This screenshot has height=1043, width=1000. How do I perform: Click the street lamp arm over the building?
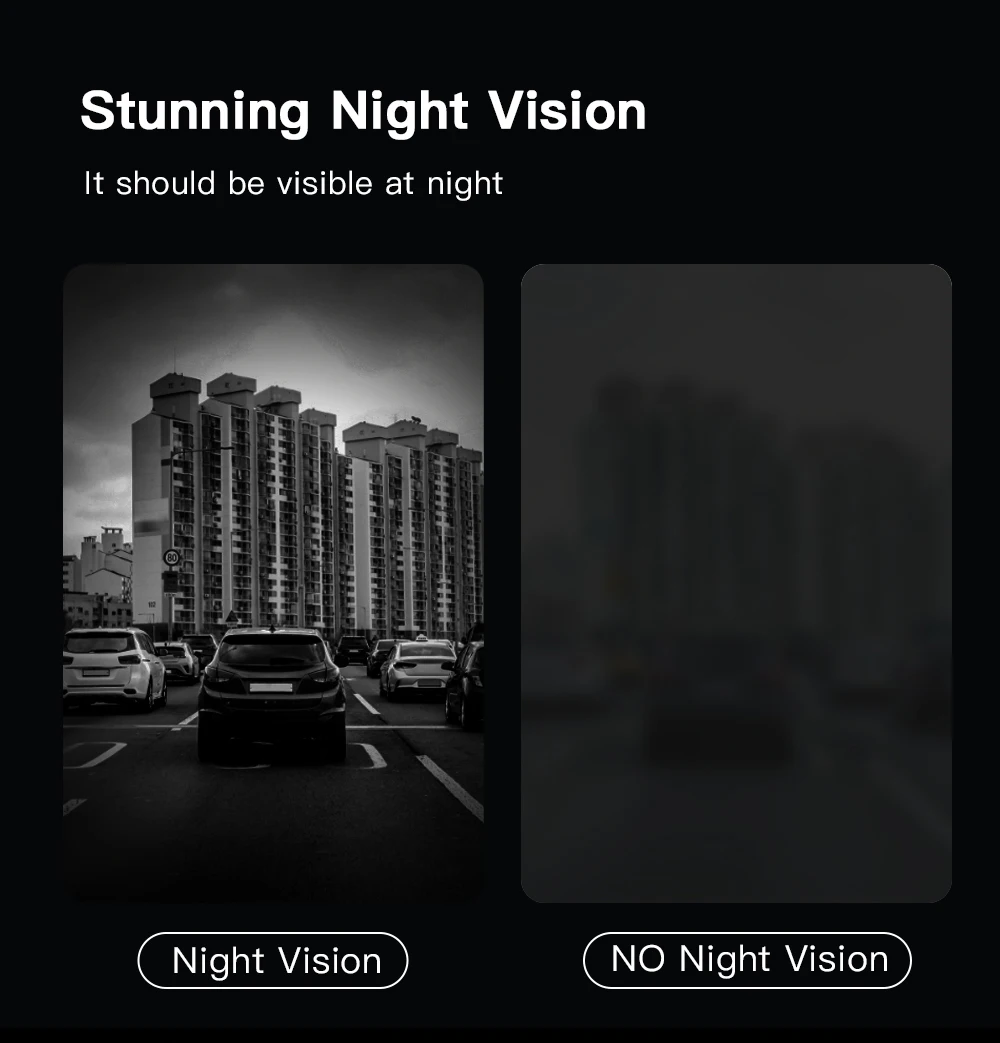[202, 450]
